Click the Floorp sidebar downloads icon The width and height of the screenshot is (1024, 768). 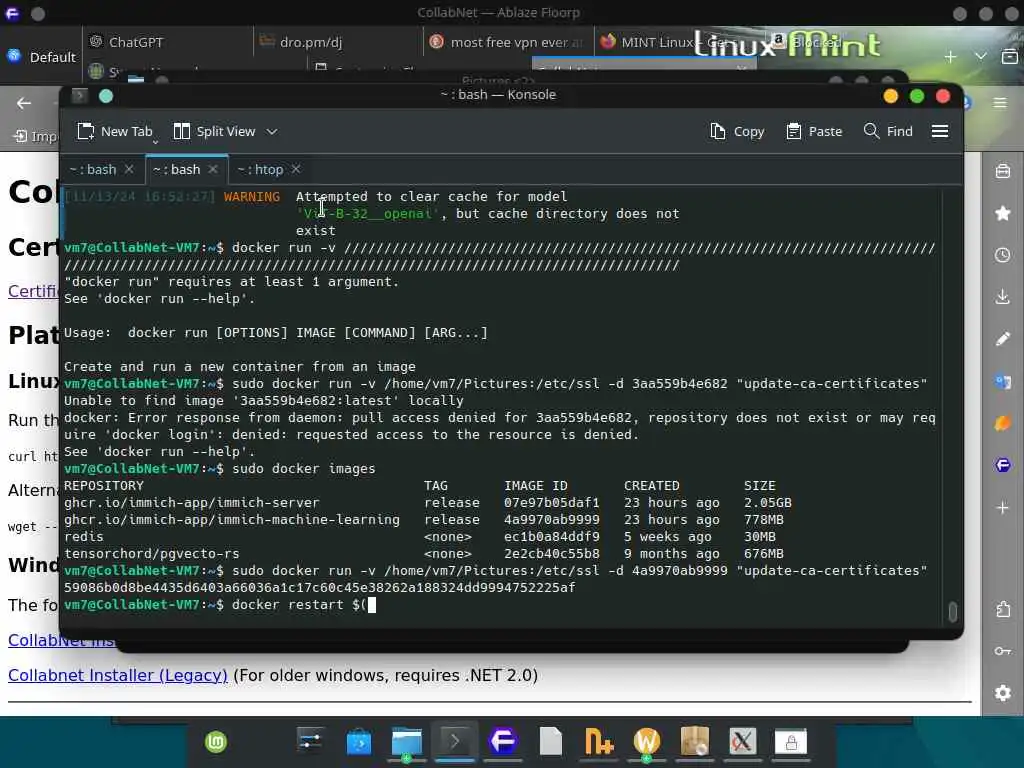click(1003, 296)
